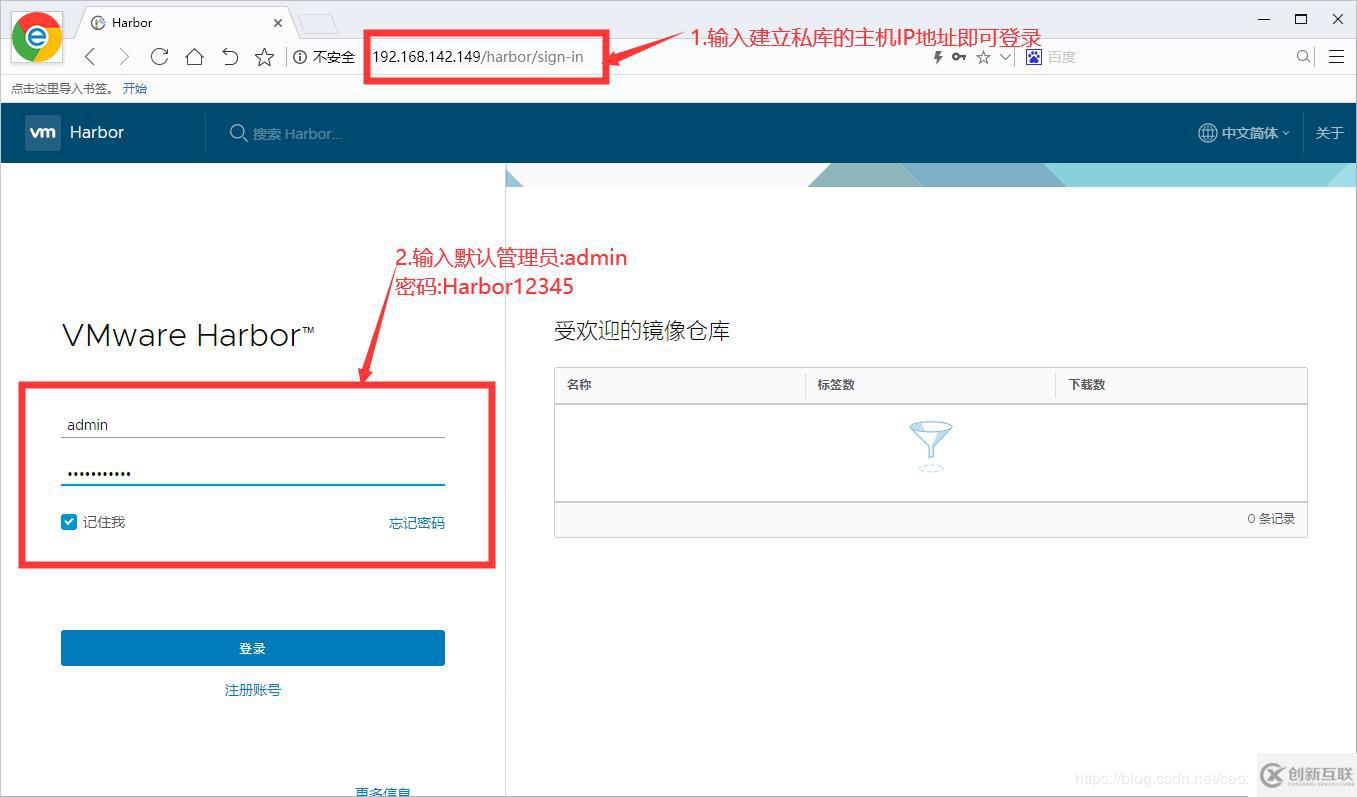1357x797 pixels.
Task: Click the Baidu paw search engine icon
Action: click(1032, 56)
